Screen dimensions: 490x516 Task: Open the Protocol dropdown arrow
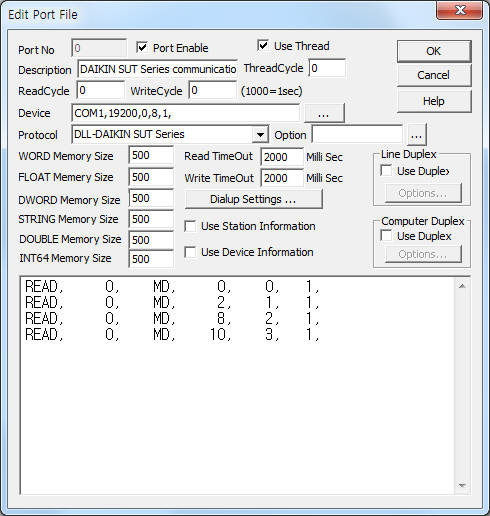(x=260, y=135)
